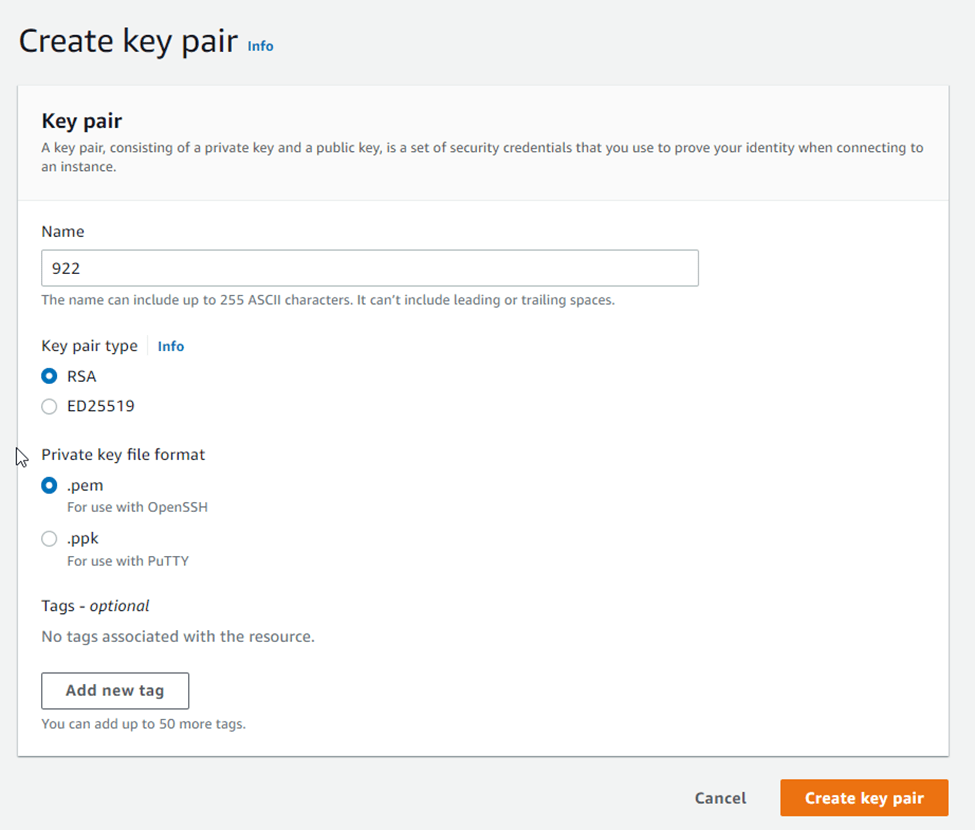Image resolution: width=975 pixels, height=830 pixels.
Task: Cancel the key pair creation
Action: point(720,798)
